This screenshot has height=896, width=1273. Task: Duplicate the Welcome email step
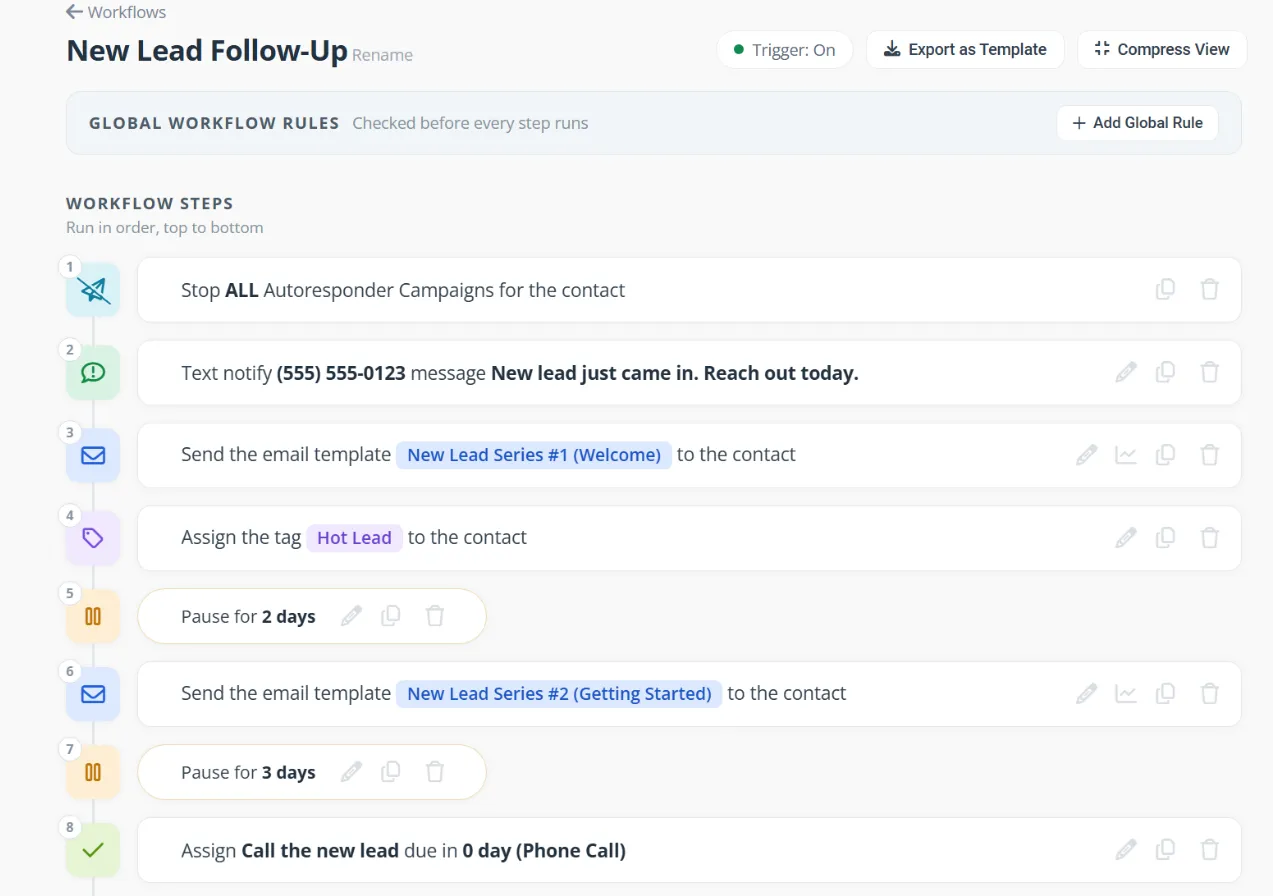point(1165,455)
